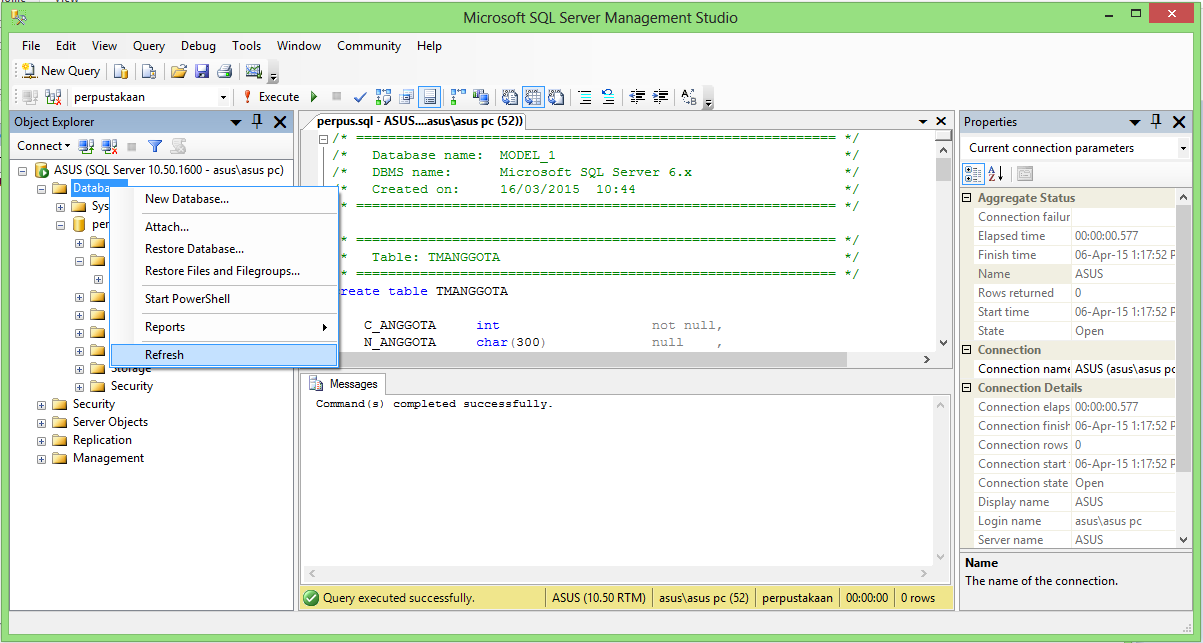1203x643 pixels.
Task: Select Results to File icon
Action: pyautogui.click(x=556, y=97)
